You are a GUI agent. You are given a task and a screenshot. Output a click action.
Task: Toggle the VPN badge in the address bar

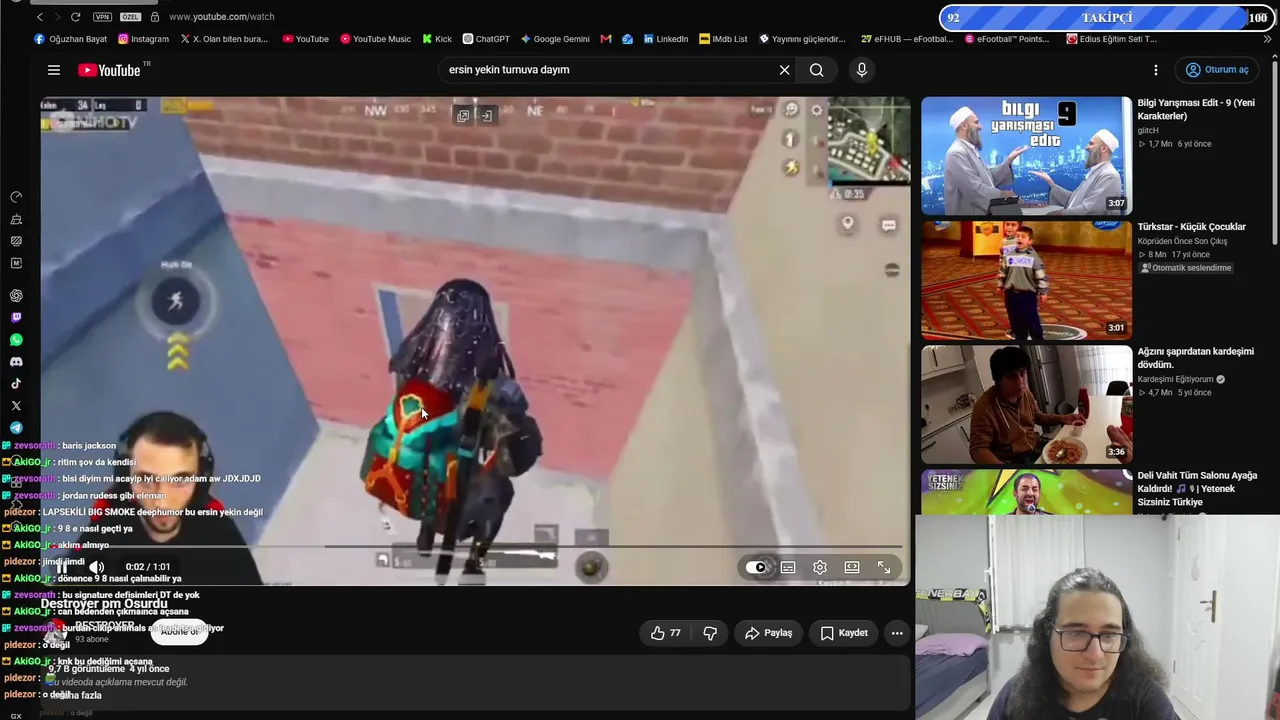click(102, 17)
